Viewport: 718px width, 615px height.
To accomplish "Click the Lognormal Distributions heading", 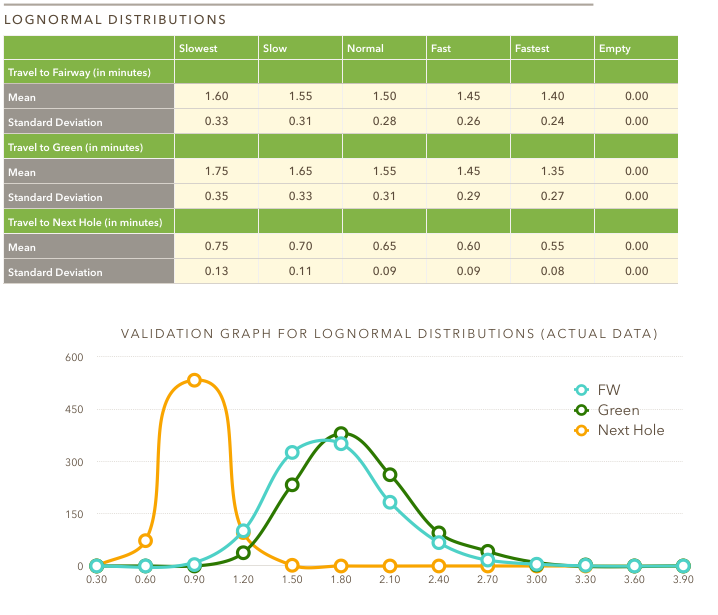I will pyautogui.click(x=116, y=19).
